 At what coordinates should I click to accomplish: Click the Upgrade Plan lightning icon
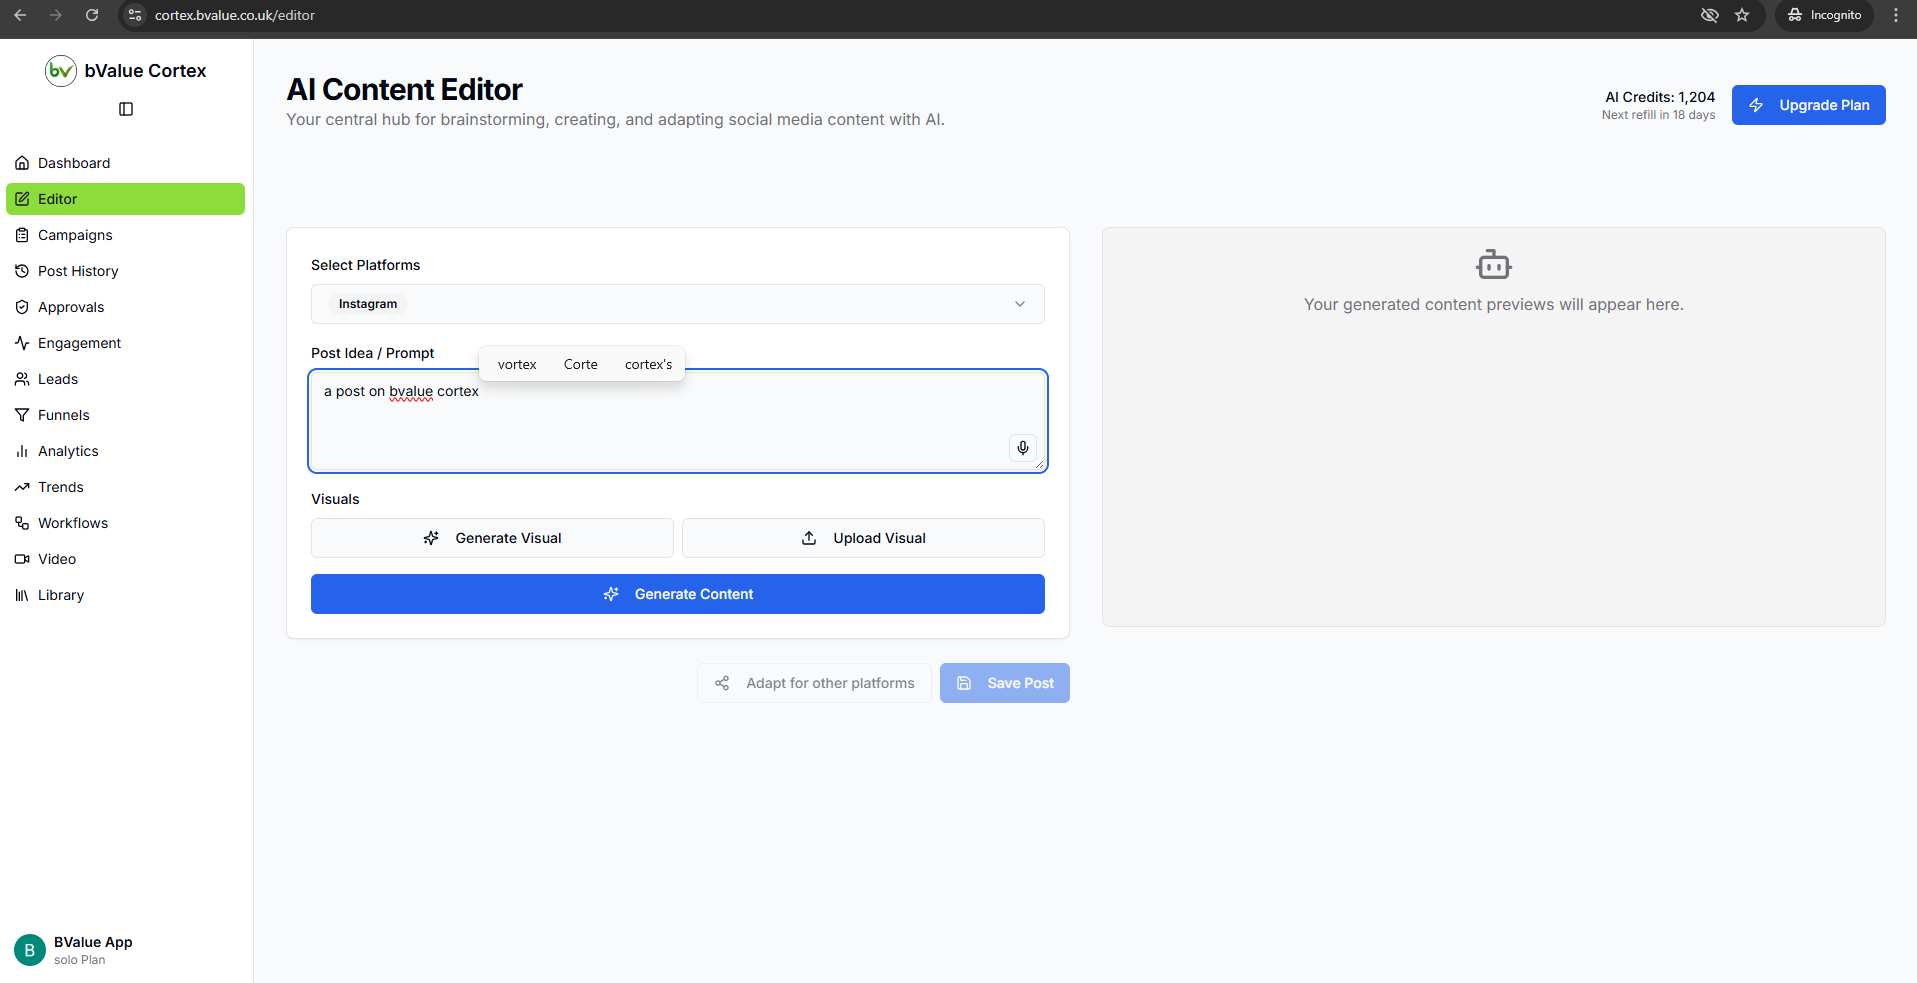(x=1756, y=105)
